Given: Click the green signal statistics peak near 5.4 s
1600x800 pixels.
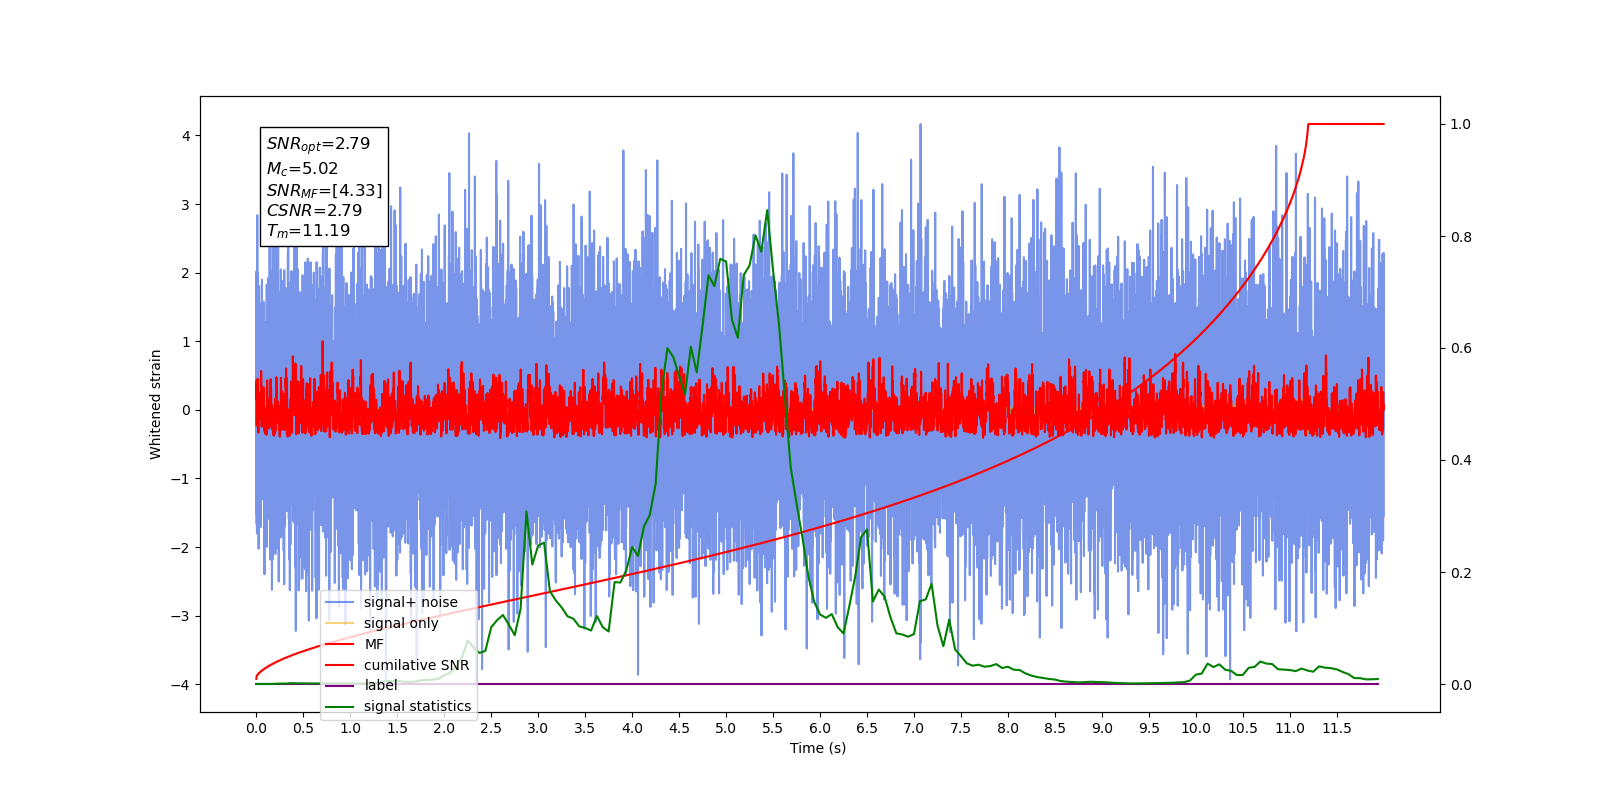Looking at the screenshot, I should (767, 211).
